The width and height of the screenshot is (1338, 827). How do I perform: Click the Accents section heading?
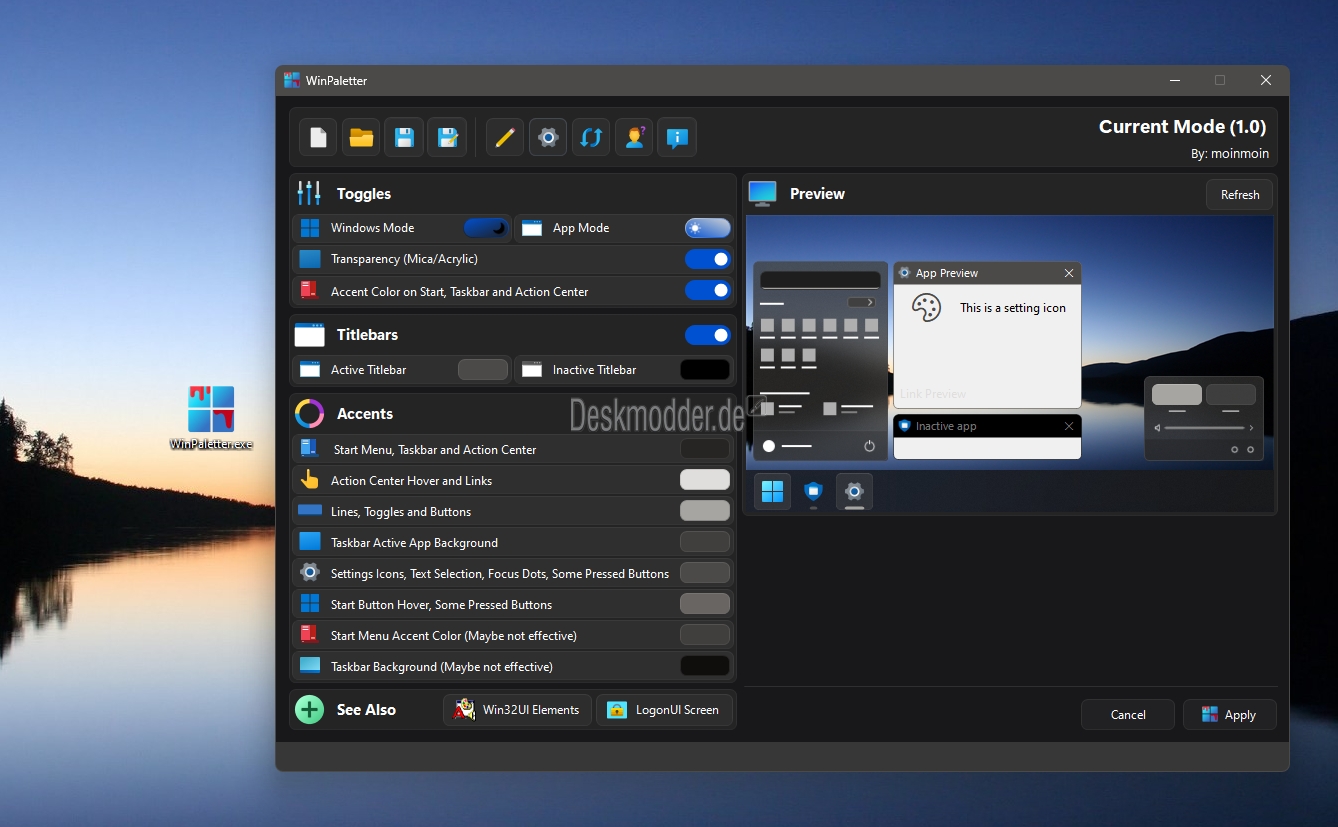coord(365,414)
